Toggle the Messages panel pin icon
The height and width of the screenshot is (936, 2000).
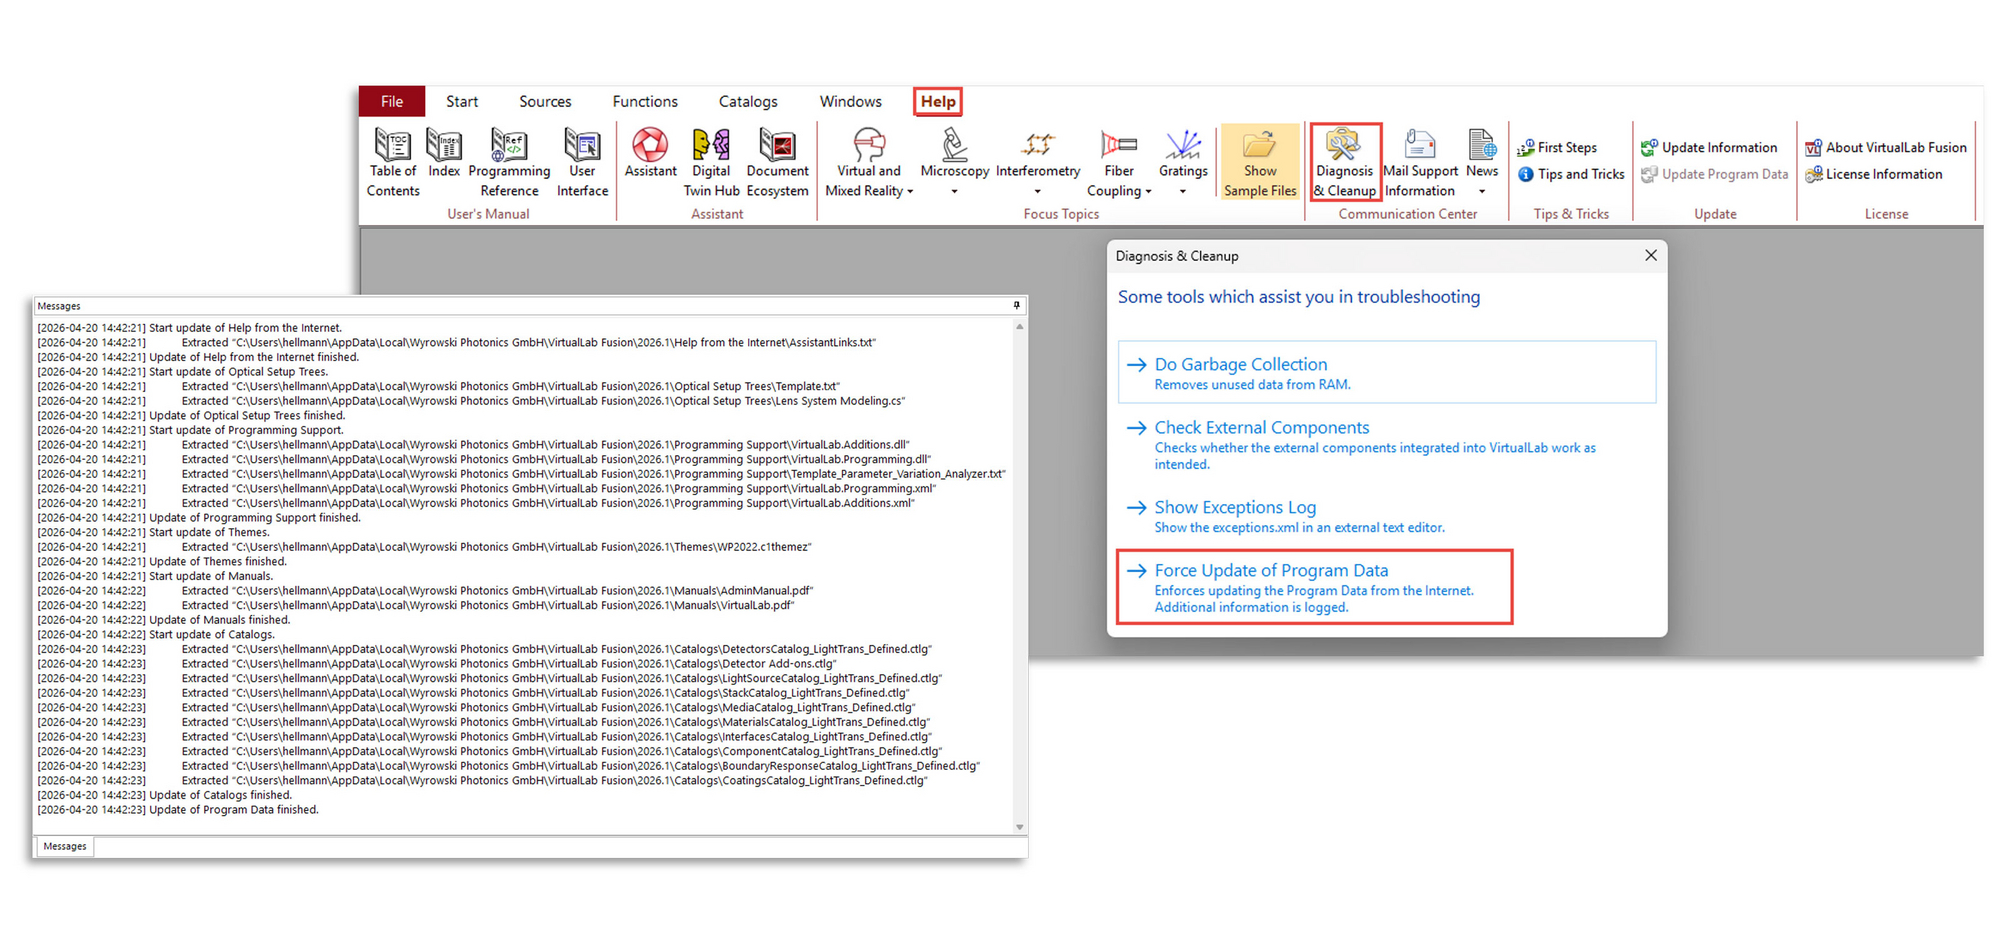tap(1017, 305)
